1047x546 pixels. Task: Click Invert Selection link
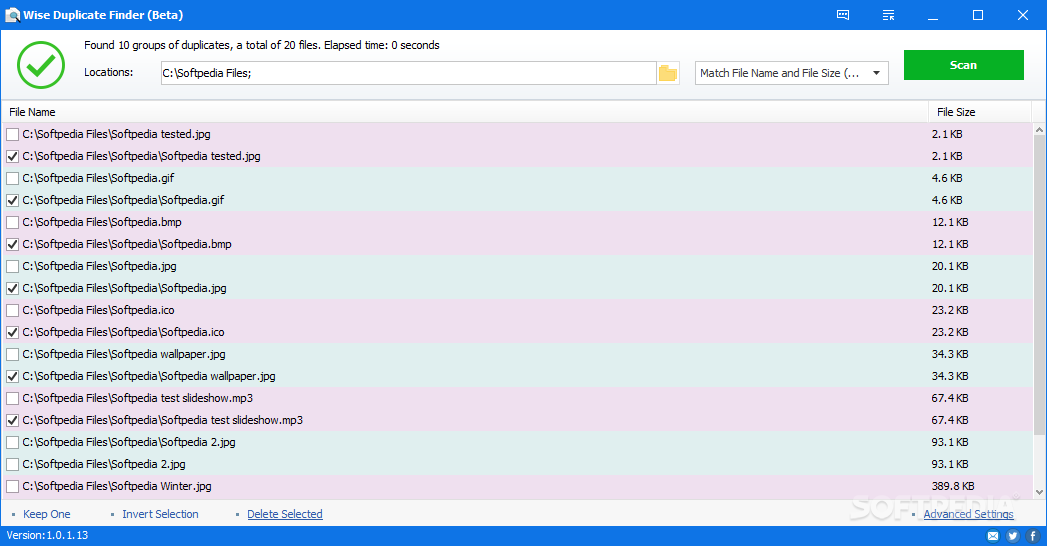coord(160,514)
